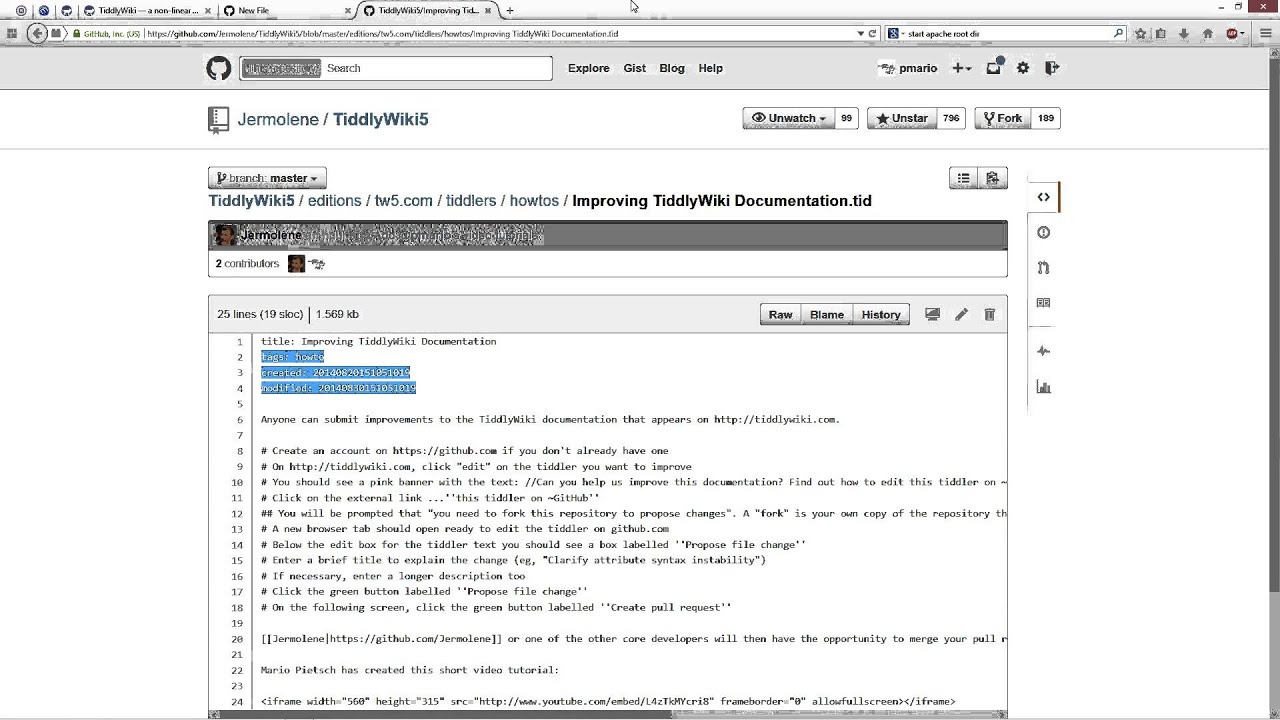Open the Explore menu item

(588, 68)
